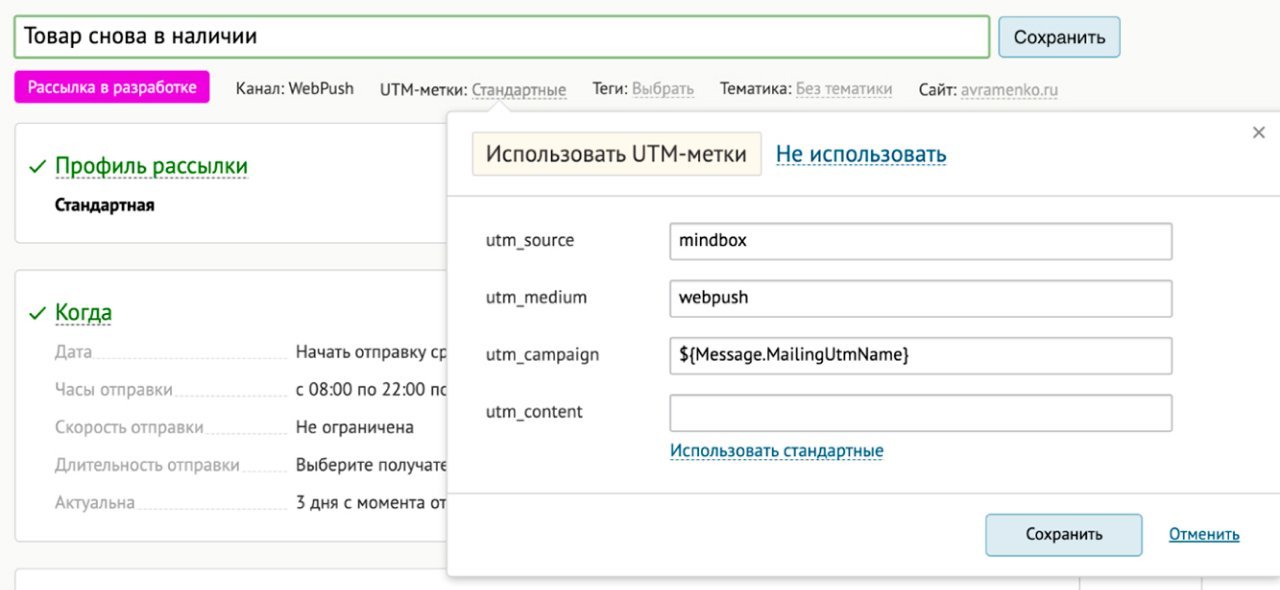The height and width of the screenshot is (590, 1280).
Task: Click the green checkmark beside Профиль рассылки
Action: coord(38,167)
